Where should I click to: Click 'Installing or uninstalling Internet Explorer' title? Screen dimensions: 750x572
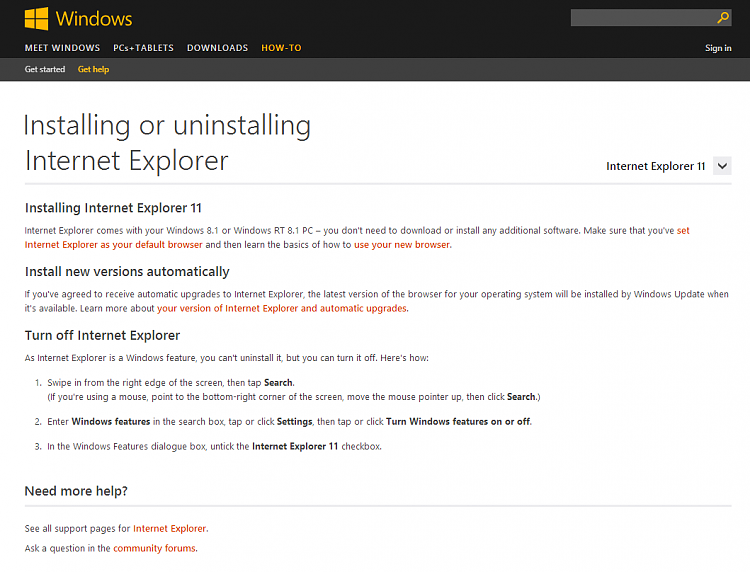[x=167, y=143]
